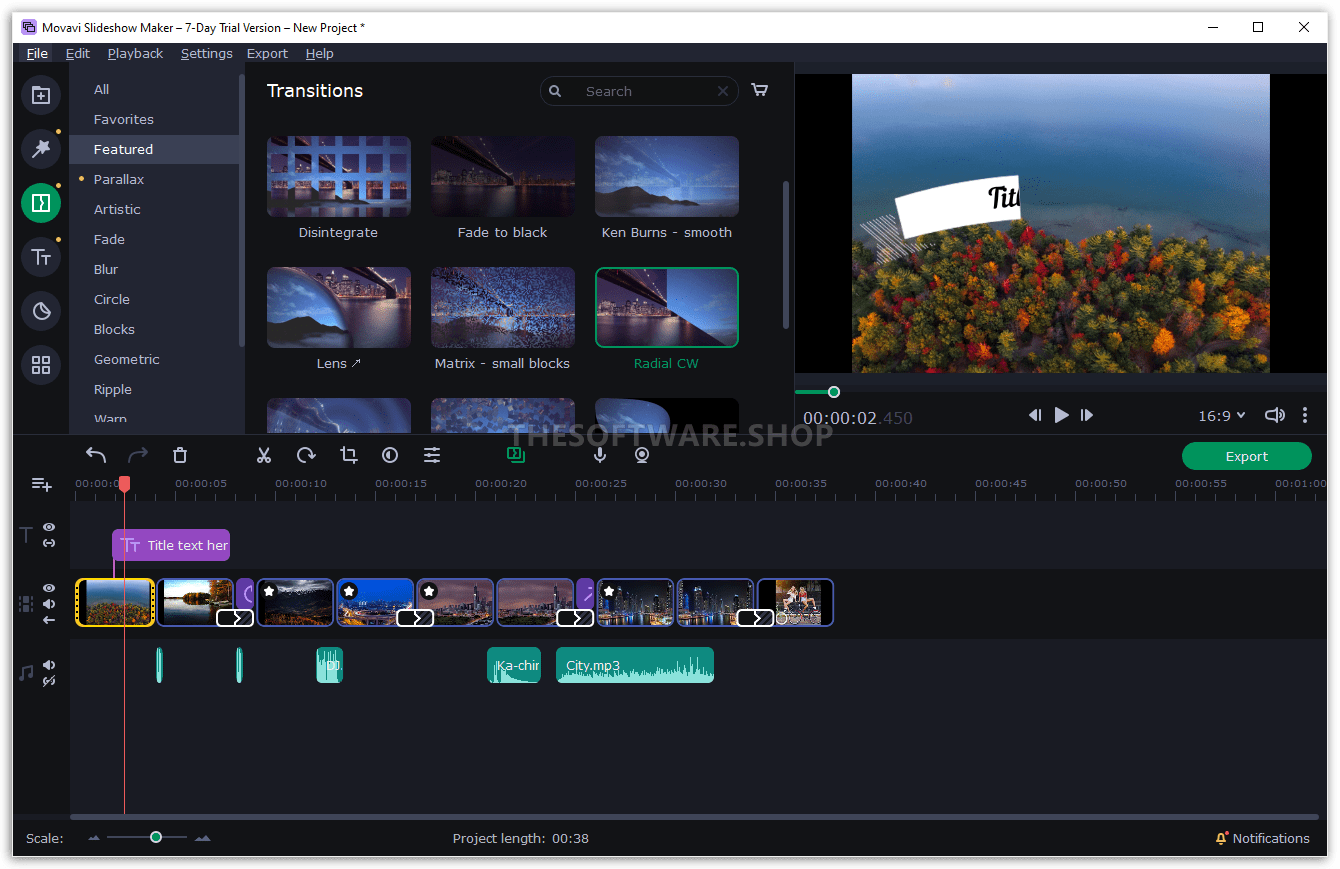Viewport: 1340px width, 869px height.
Task: Open the Titles panel
Action: (x=41, y=256)
